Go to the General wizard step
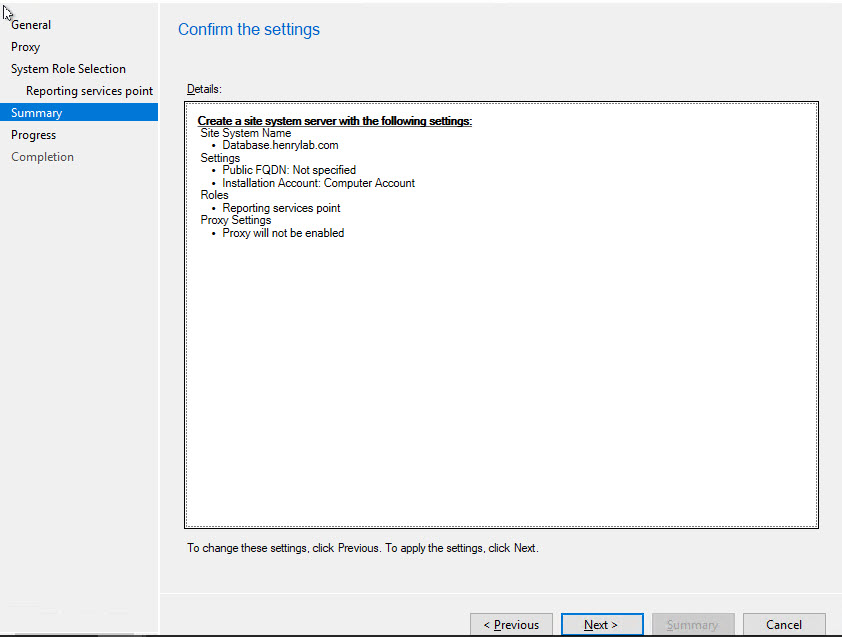This screenshot has width=842, height=637. pyautogui.click(x=31, y=25)
